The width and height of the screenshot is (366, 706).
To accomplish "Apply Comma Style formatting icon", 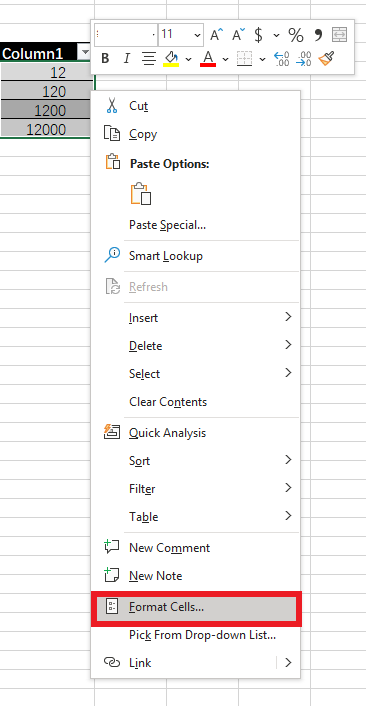I will [x=318, y=35].
